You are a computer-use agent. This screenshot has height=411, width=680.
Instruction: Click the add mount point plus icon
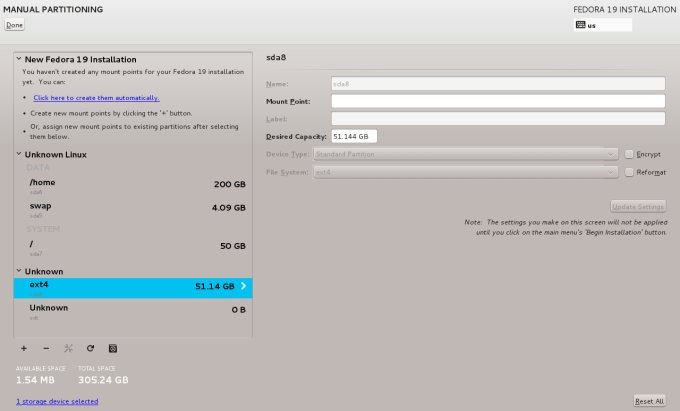(24, 348)
